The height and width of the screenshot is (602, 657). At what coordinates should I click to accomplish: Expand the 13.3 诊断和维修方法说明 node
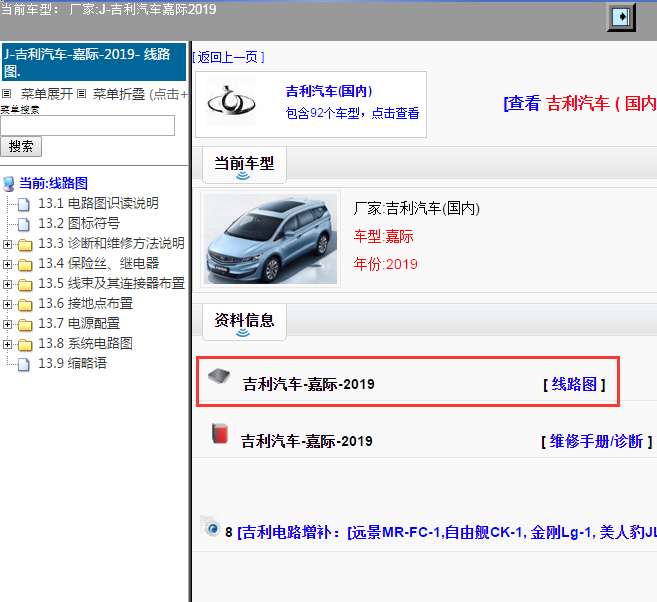pyautogui.click(x=7, y=244)
